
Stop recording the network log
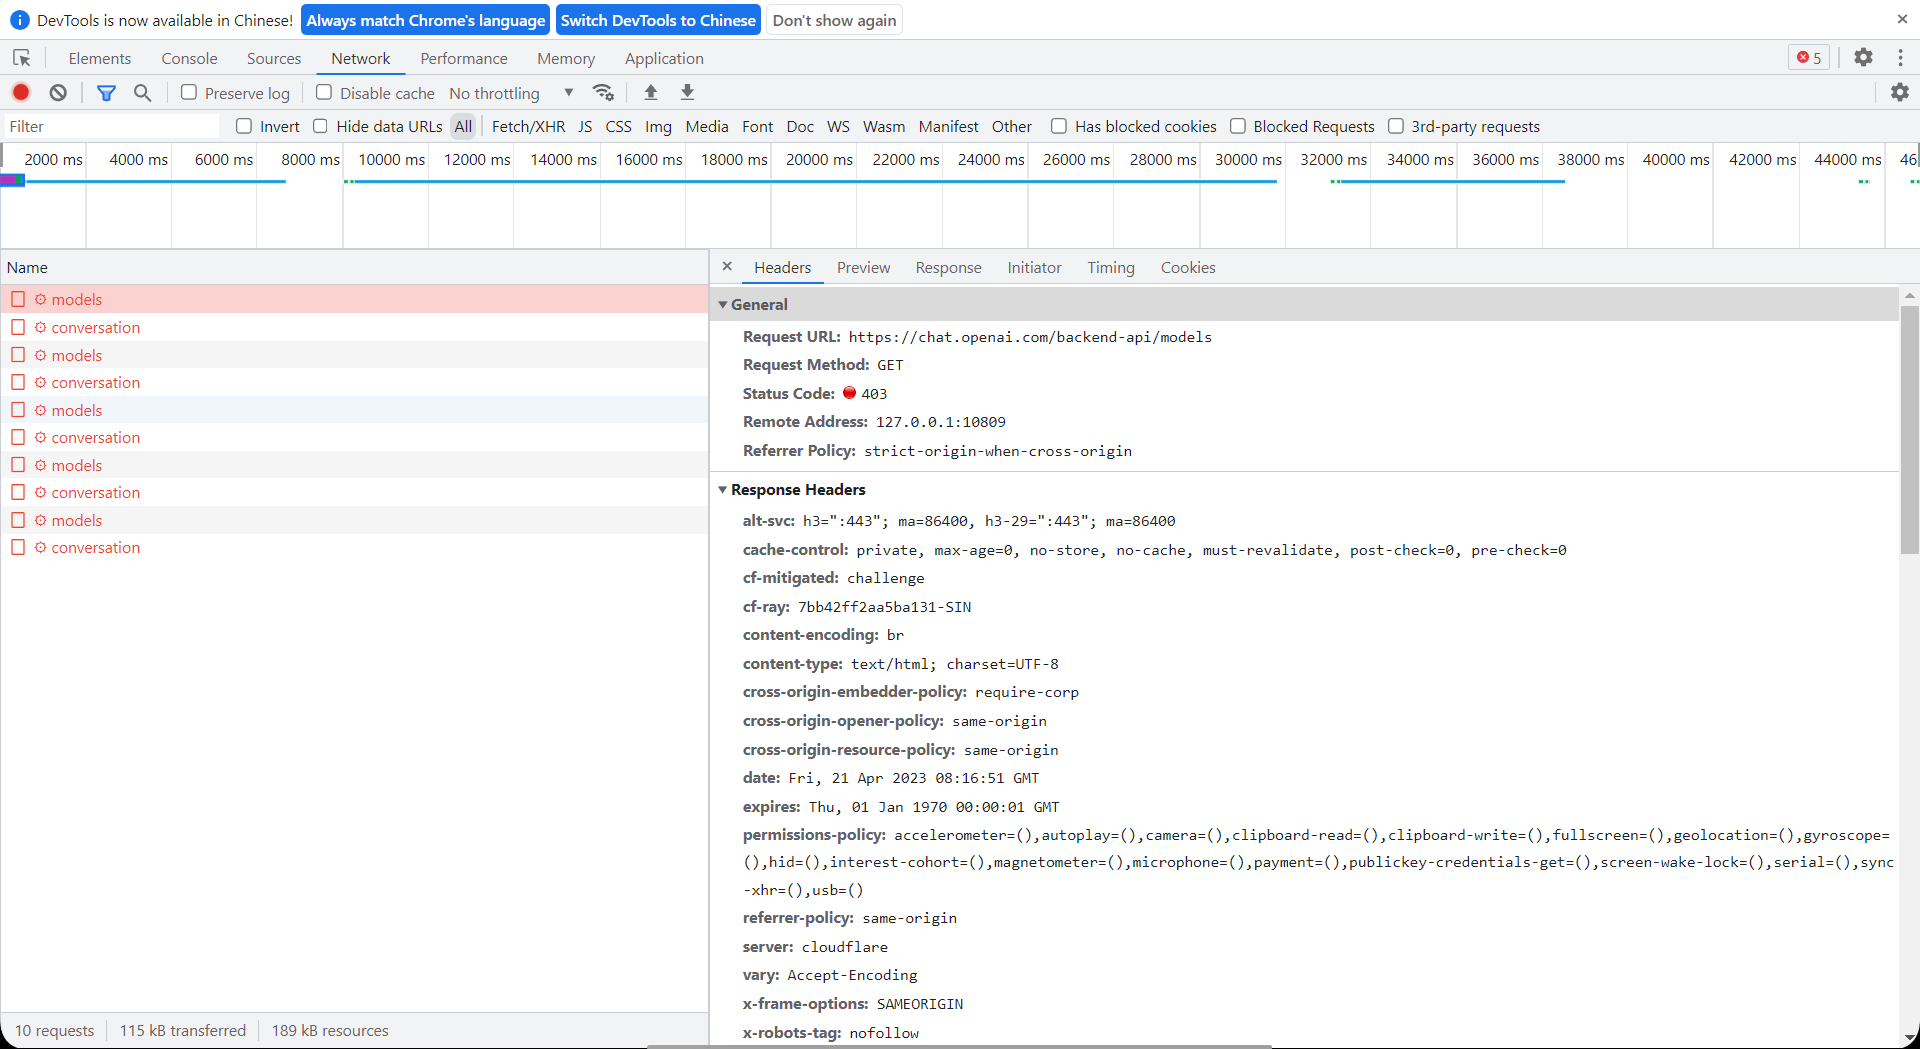21,92
